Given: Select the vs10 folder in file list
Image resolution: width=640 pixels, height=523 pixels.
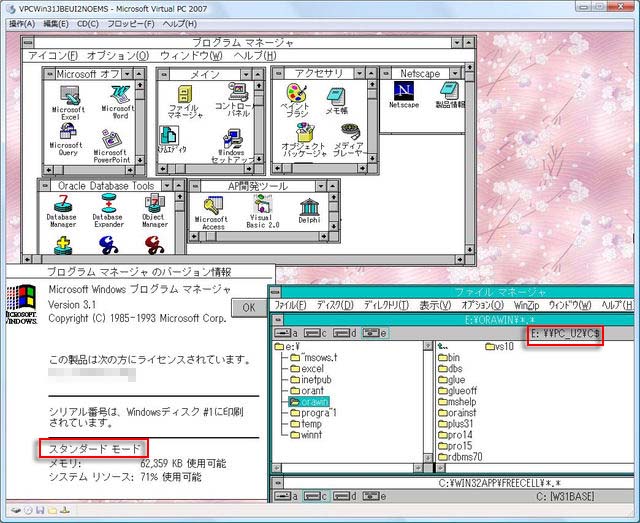Looking at the screenshot, I should [x=500, y=347].
